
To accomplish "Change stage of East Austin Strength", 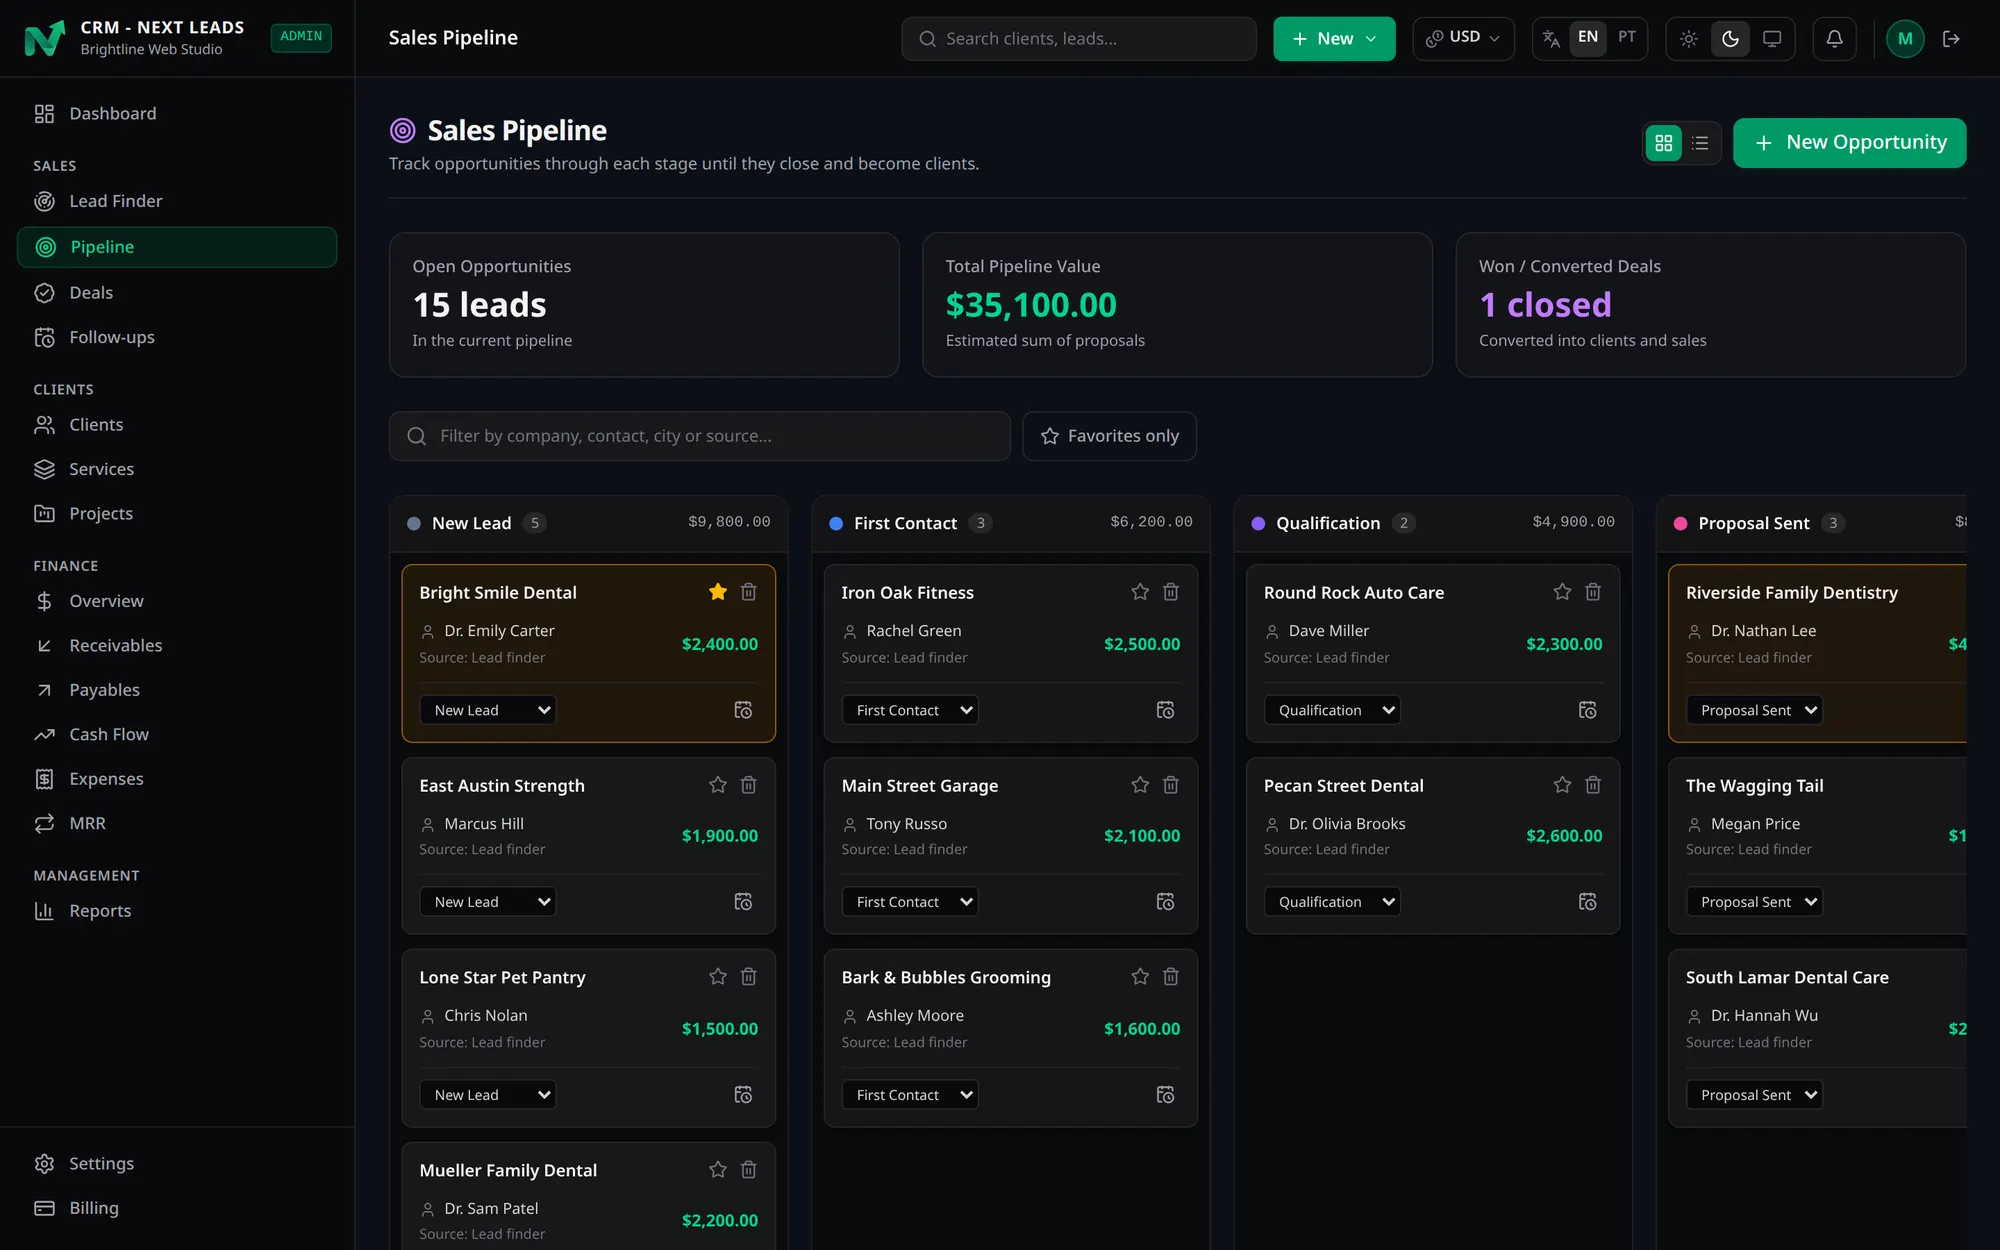I will (x=488, y=902).
